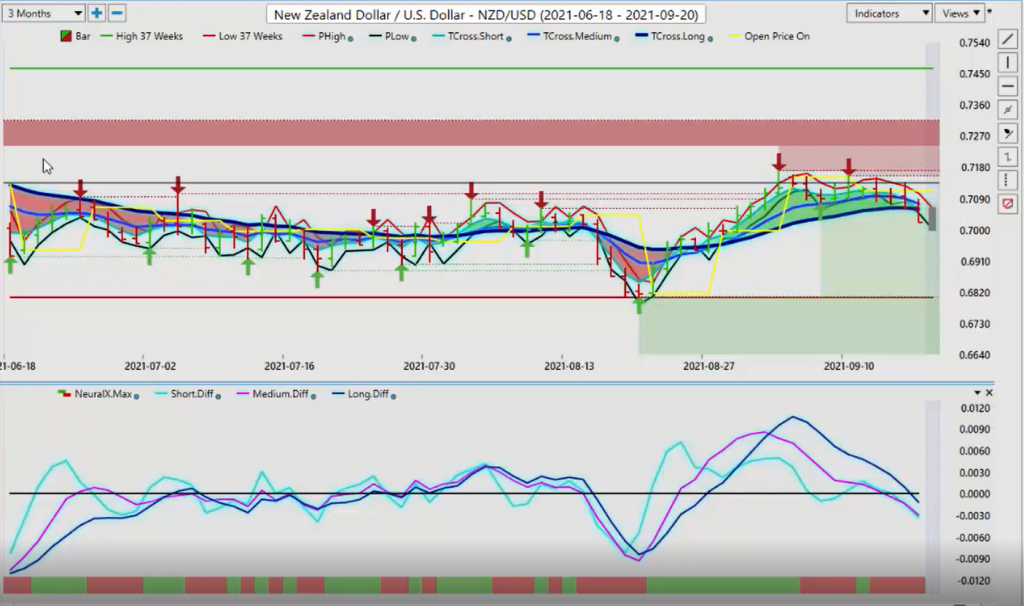1024x606 pixels.
Task: Toggle the NeuralX.Max indicator dot
Action: tap(136, 396)
